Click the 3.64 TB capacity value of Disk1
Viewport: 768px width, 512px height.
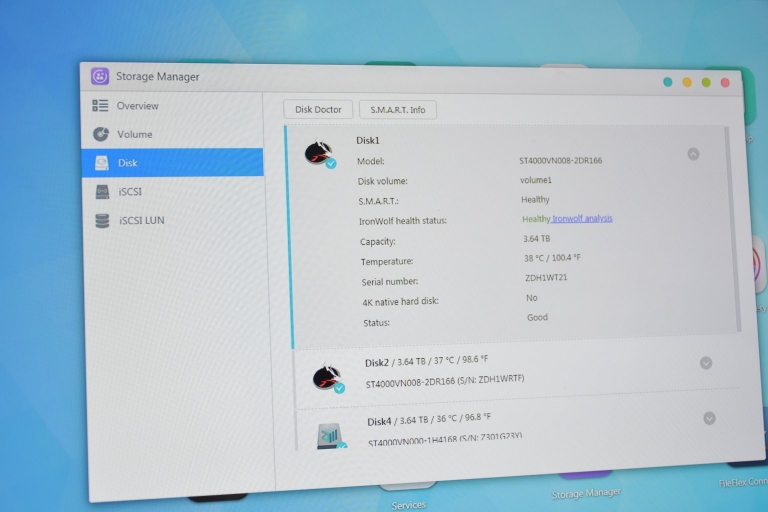(x=536, y=239)
